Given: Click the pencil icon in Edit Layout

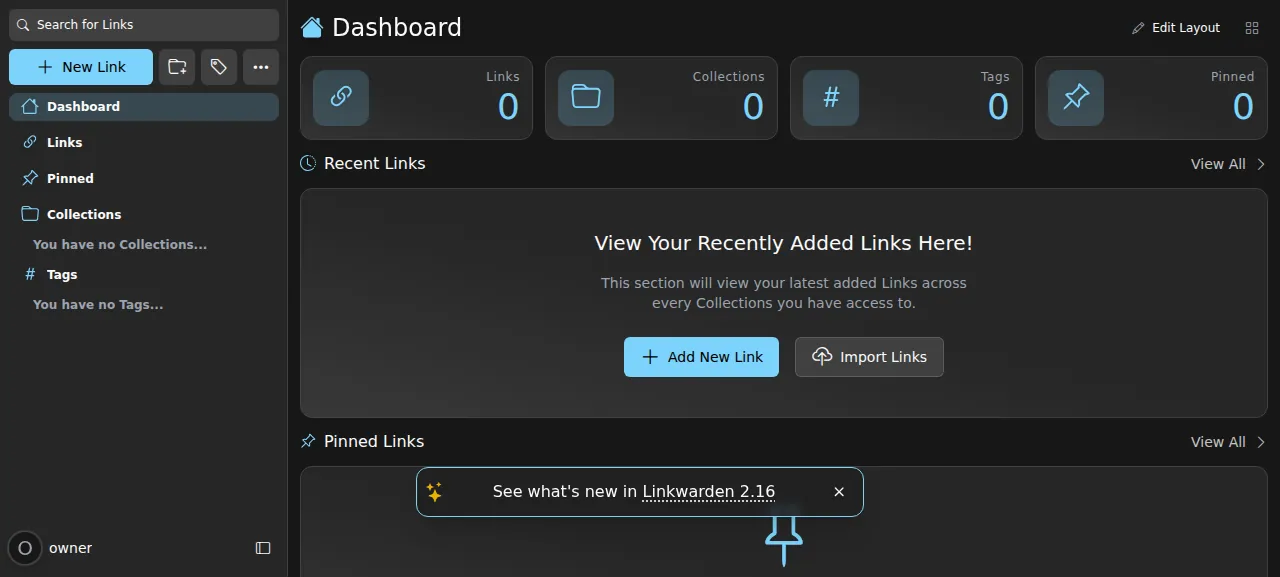Looking at the screenshot, I should [x=1138, y=28].
